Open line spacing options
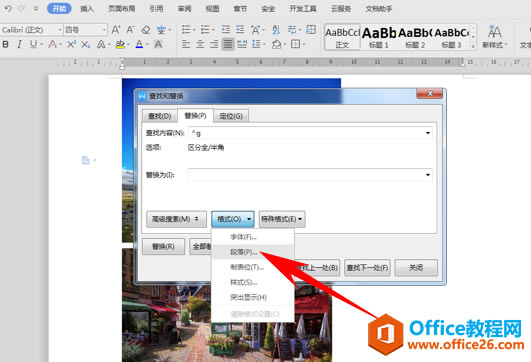531x362 pixels. tap(256, 44)
